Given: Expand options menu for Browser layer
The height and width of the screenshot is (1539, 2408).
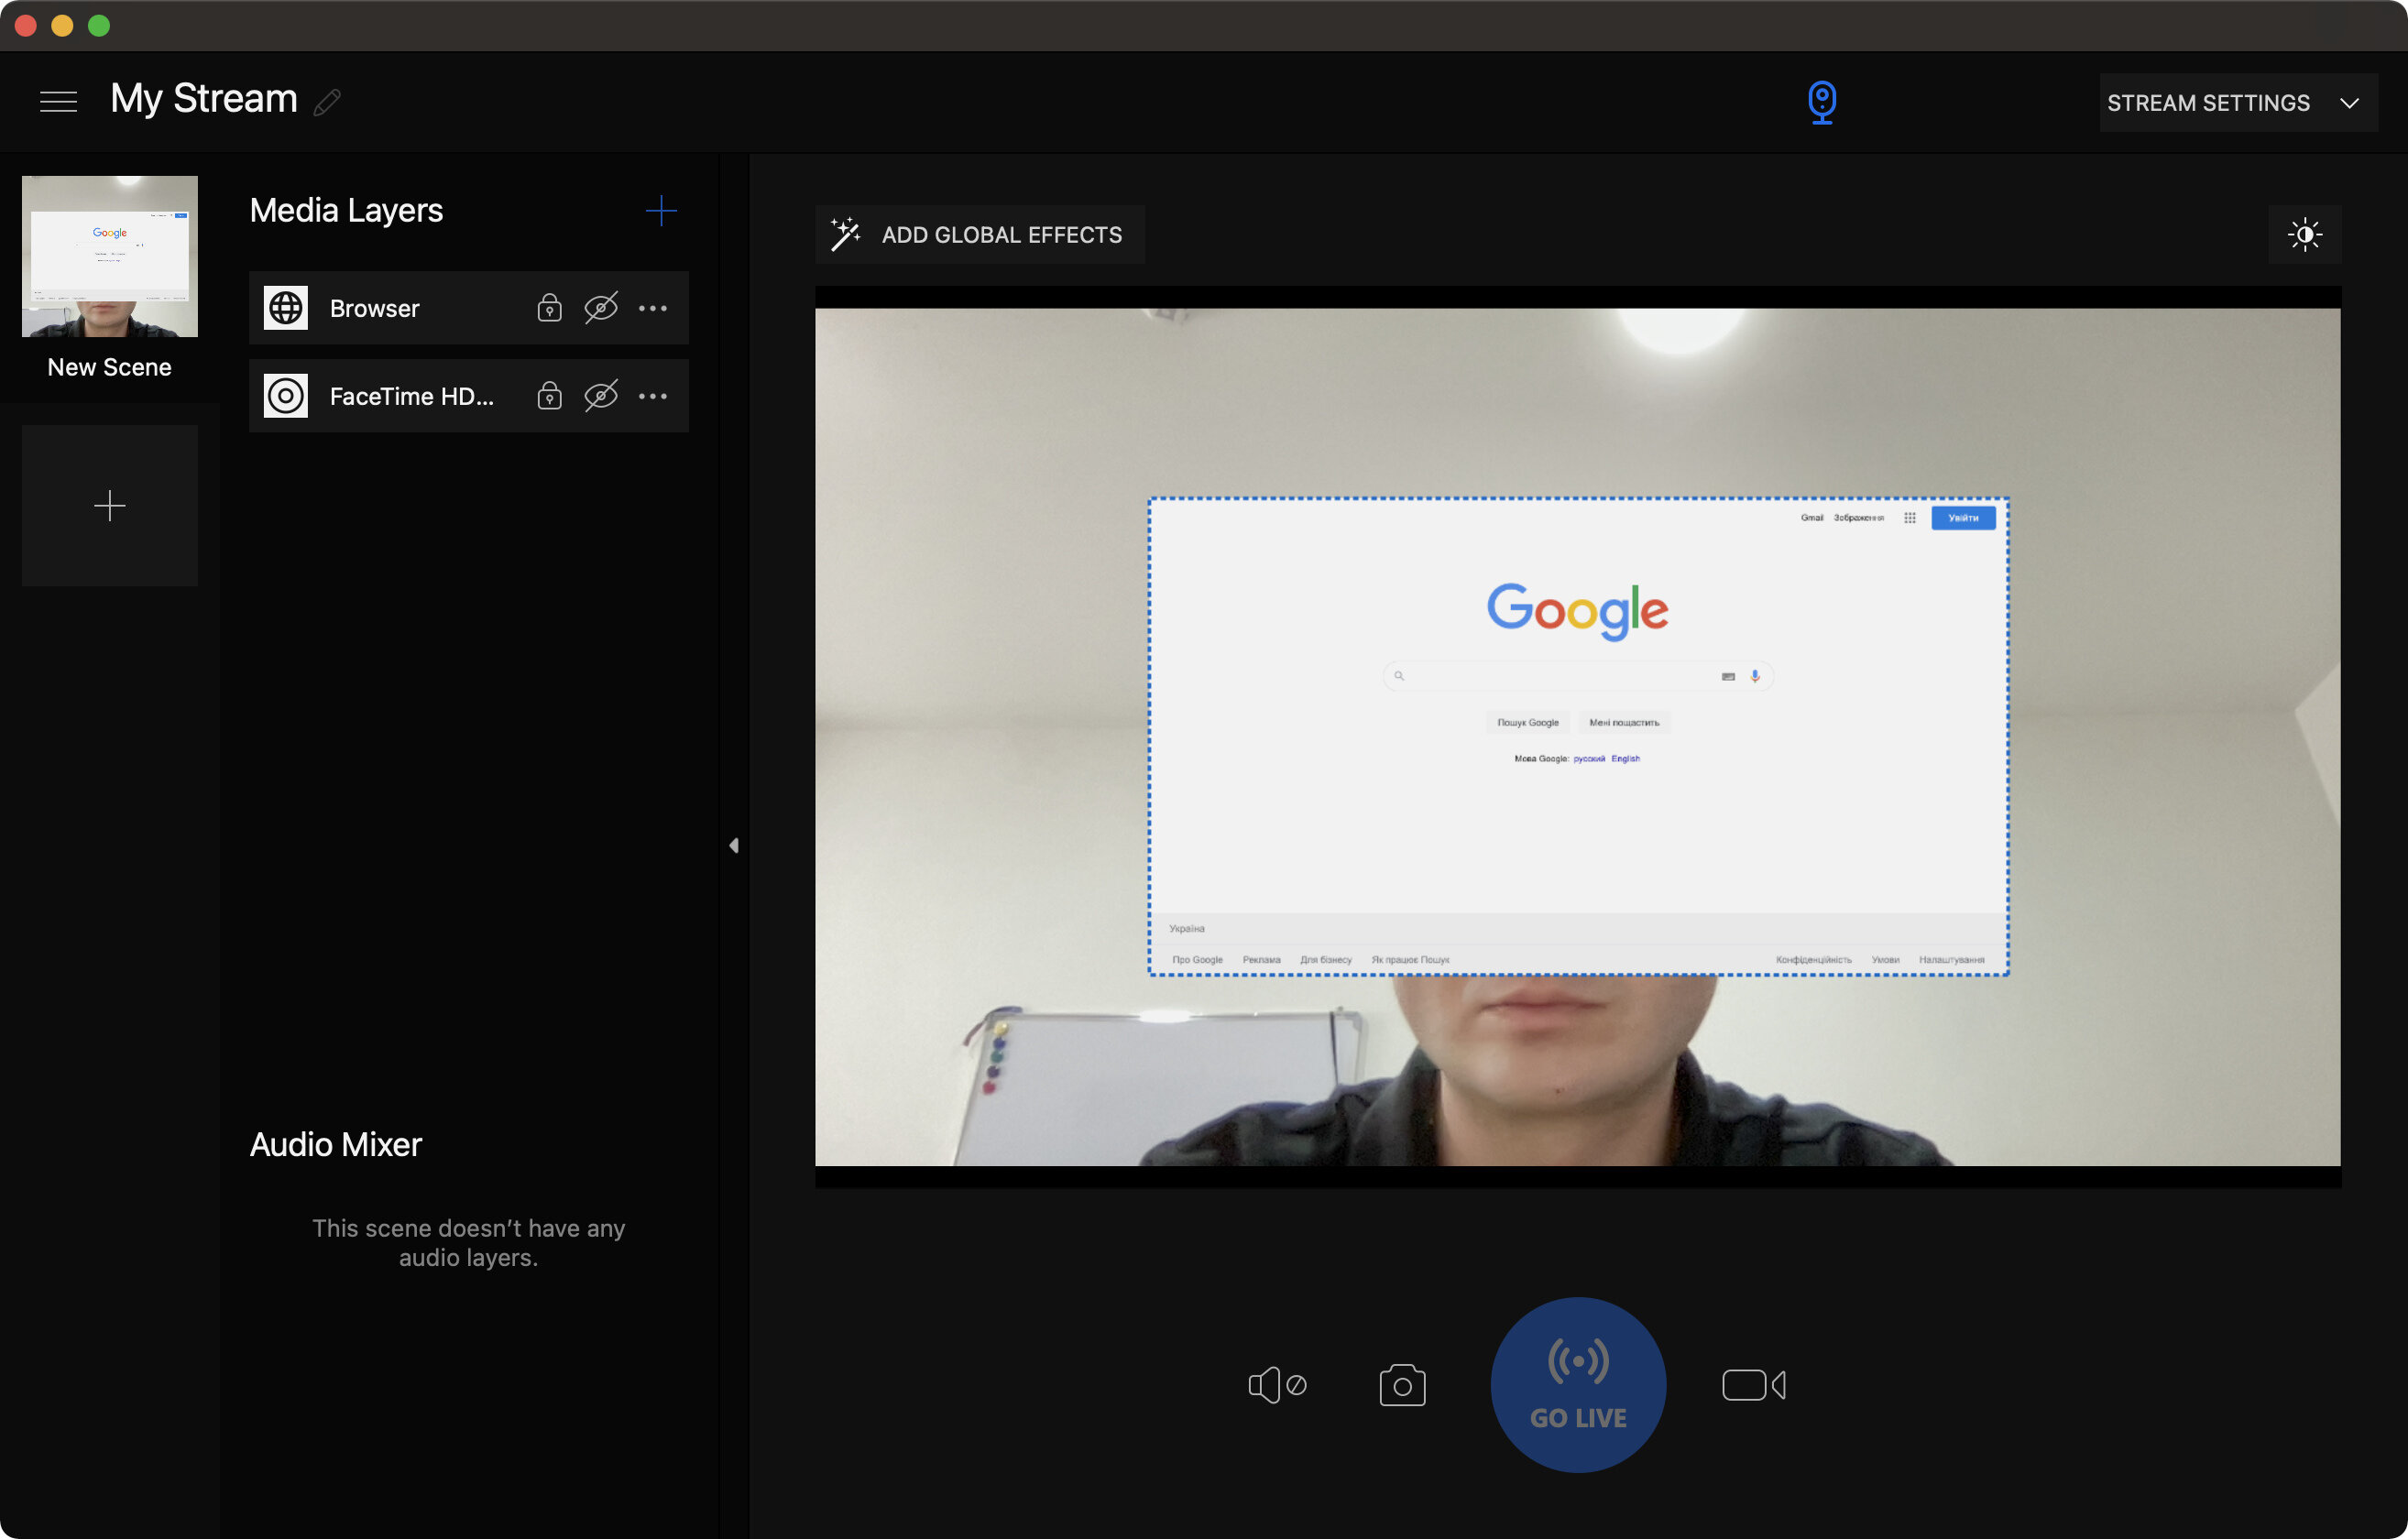Looking at the screenshot, I should tap(651, 307).
